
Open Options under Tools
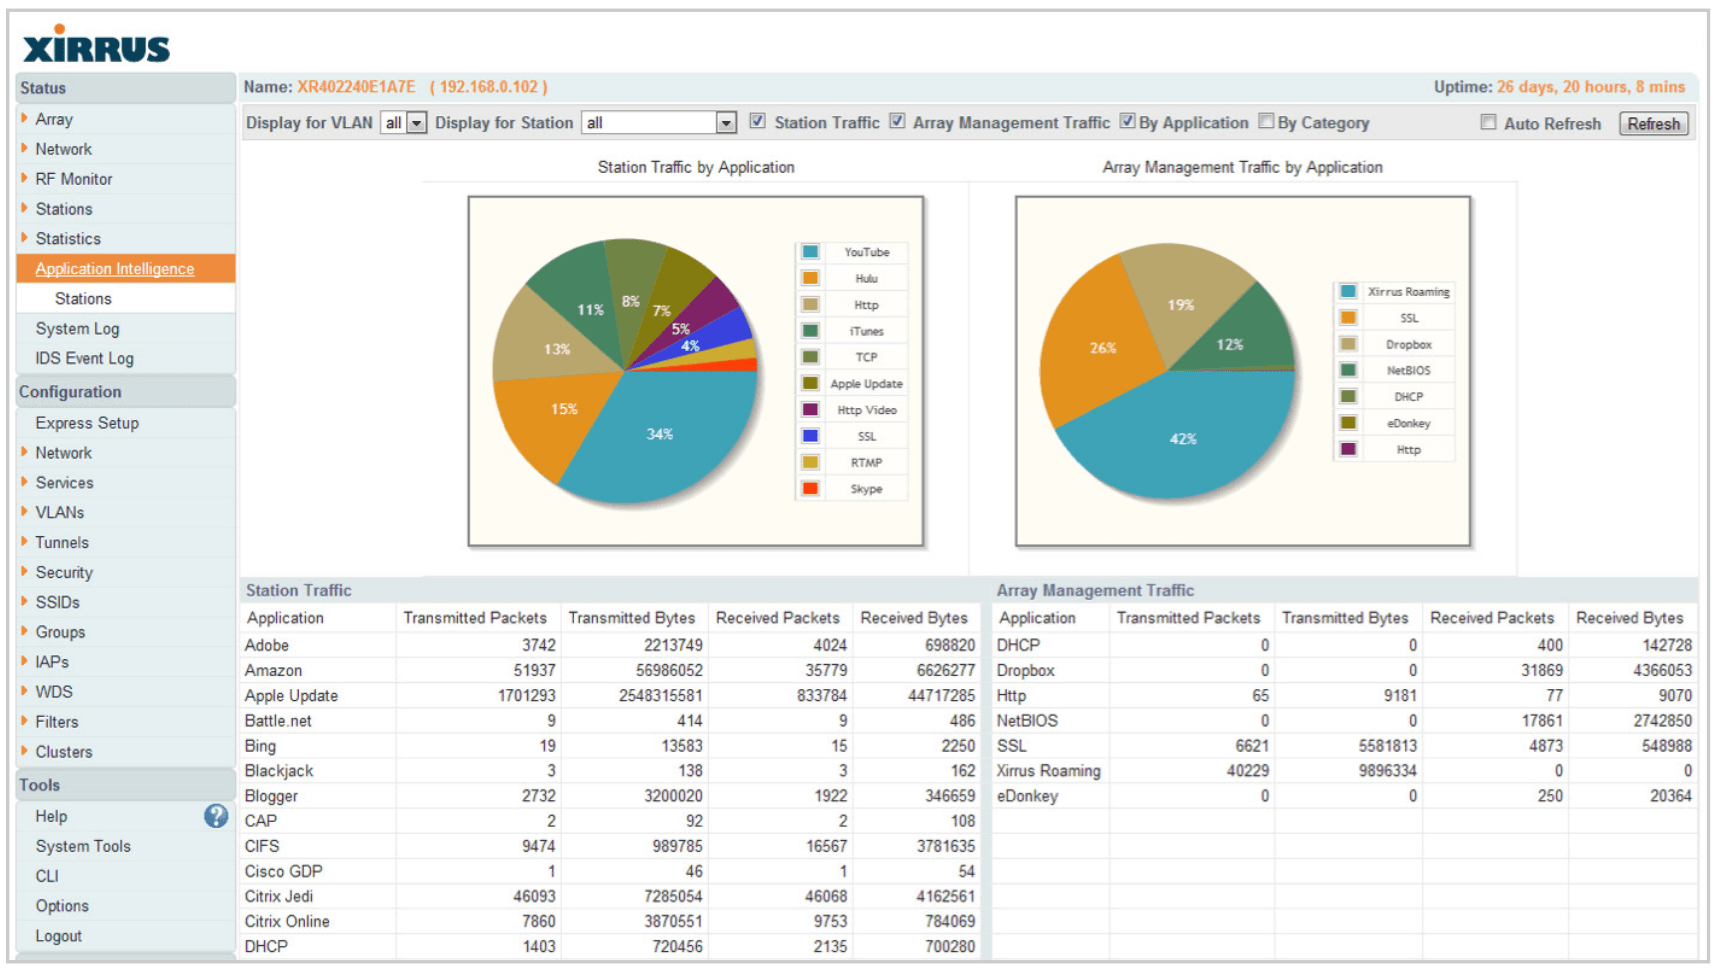point(62,906)
